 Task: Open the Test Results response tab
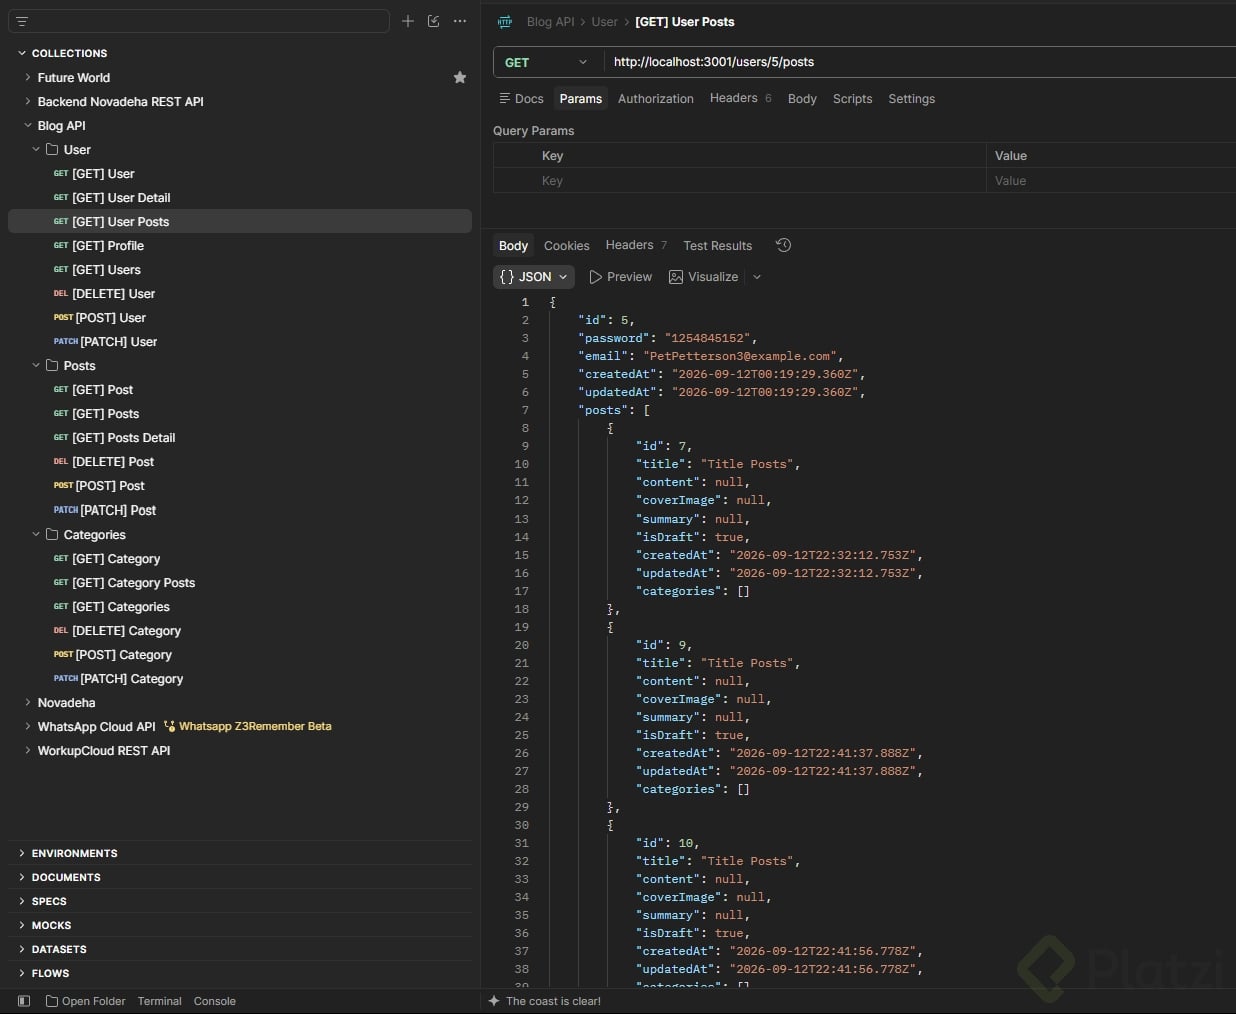(717, 246)
